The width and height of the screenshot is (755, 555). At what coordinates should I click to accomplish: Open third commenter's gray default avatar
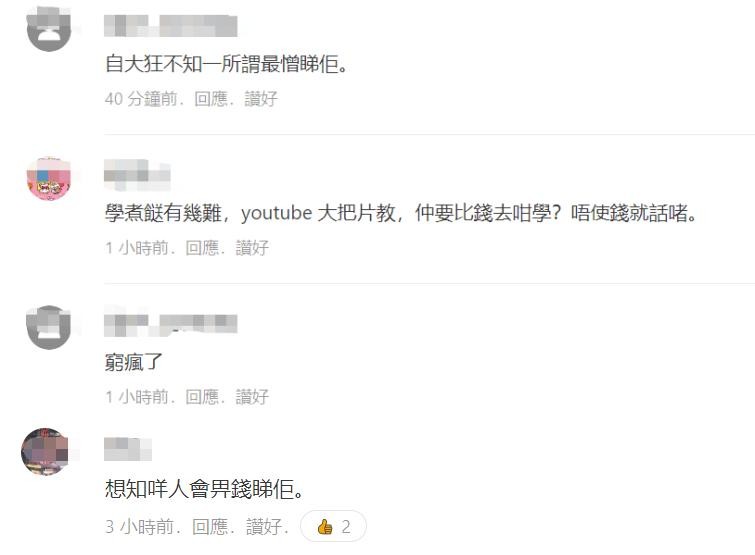click(x=49, y=327)
